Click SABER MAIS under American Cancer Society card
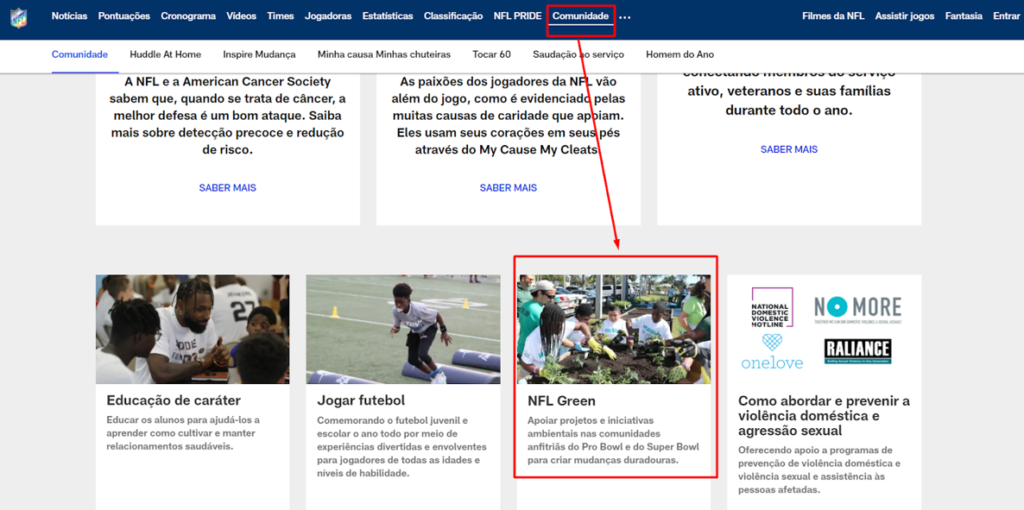Viewport: 1024px width, 510px height. [227, 188]
